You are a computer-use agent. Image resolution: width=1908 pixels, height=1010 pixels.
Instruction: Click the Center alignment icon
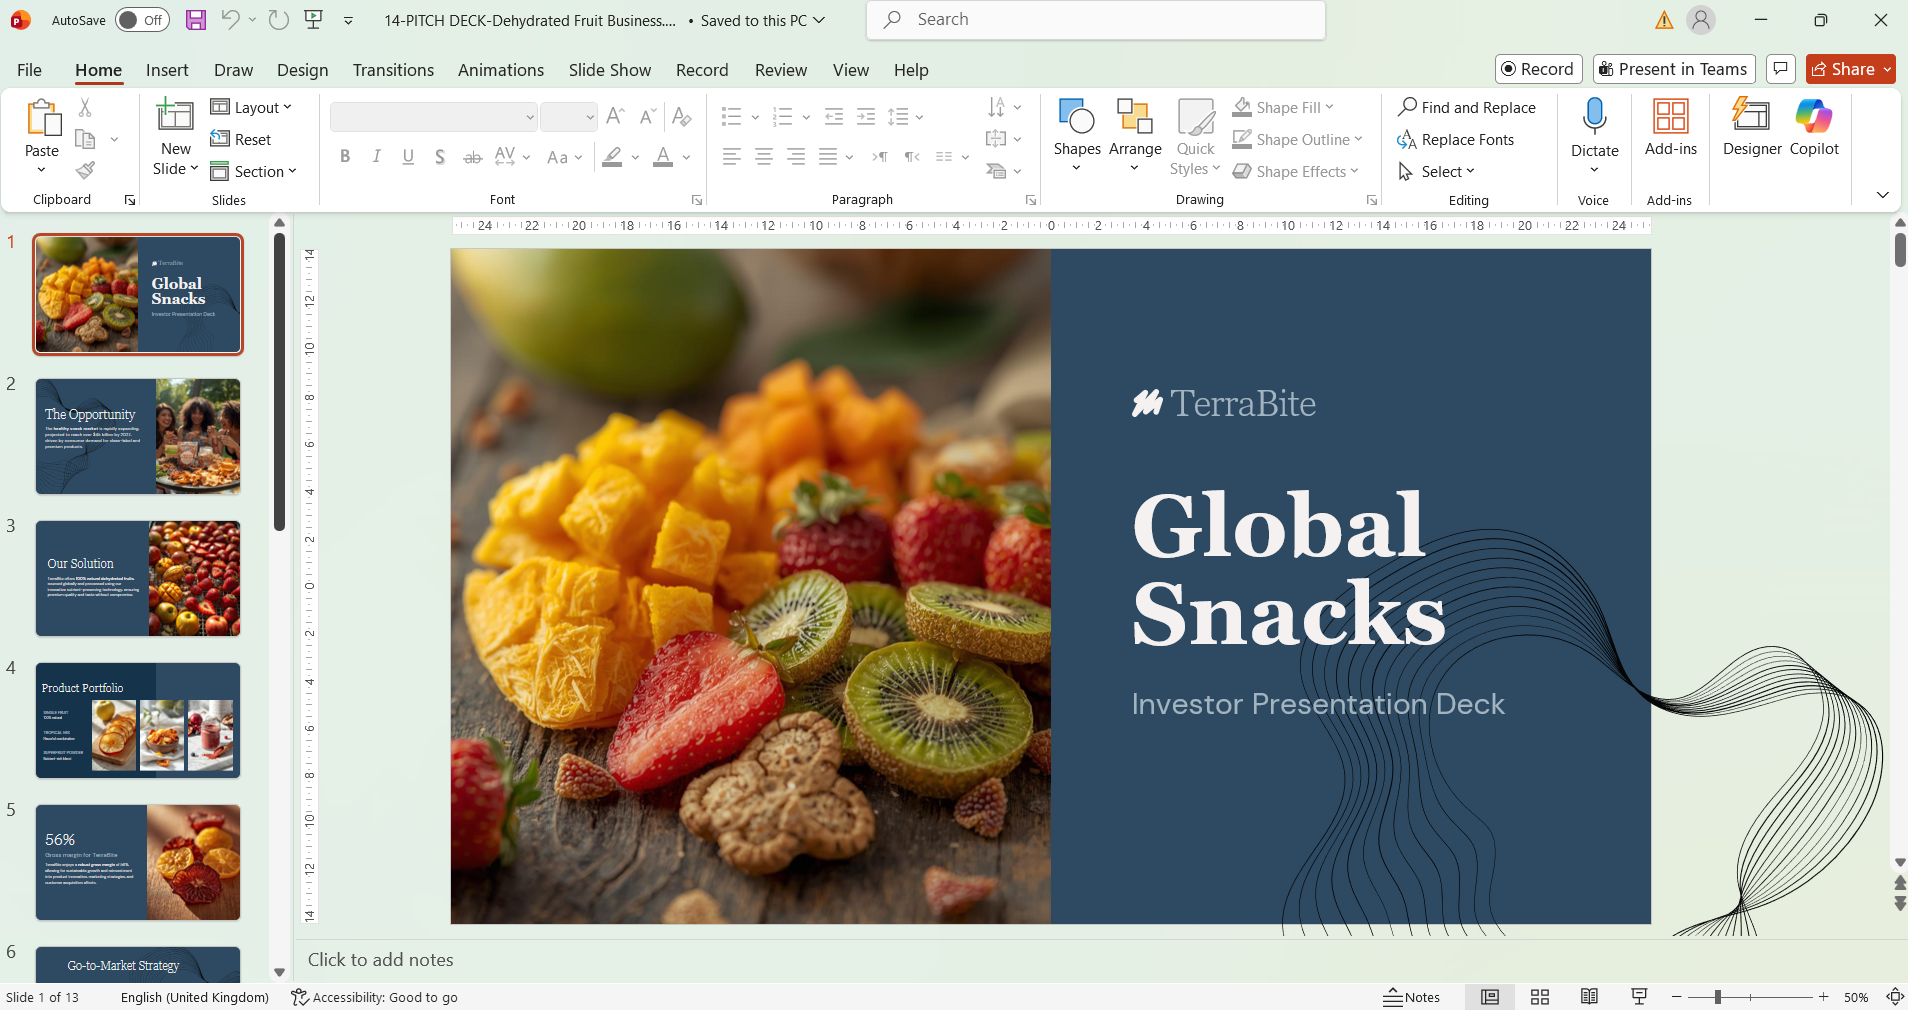tap(764, 156)
